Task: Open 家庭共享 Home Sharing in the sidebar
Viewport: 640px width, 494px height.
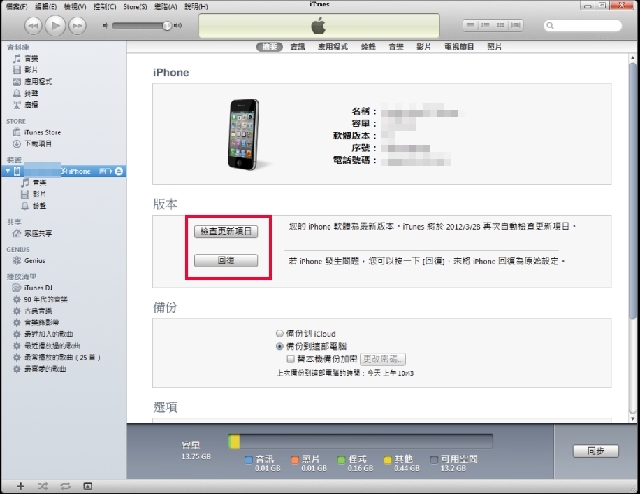Action: click(x=32, y=234)
